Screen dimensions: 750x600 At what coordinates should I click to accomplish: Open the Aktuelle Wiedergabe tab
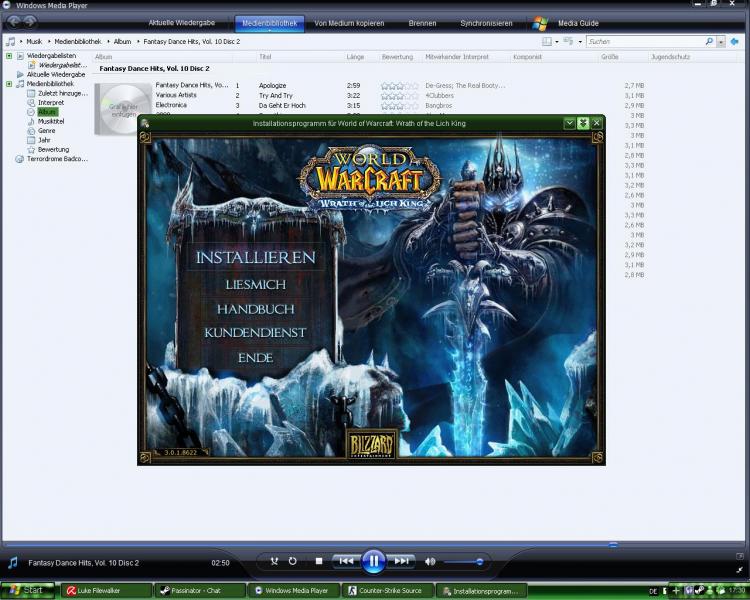[x=181, y=23]
